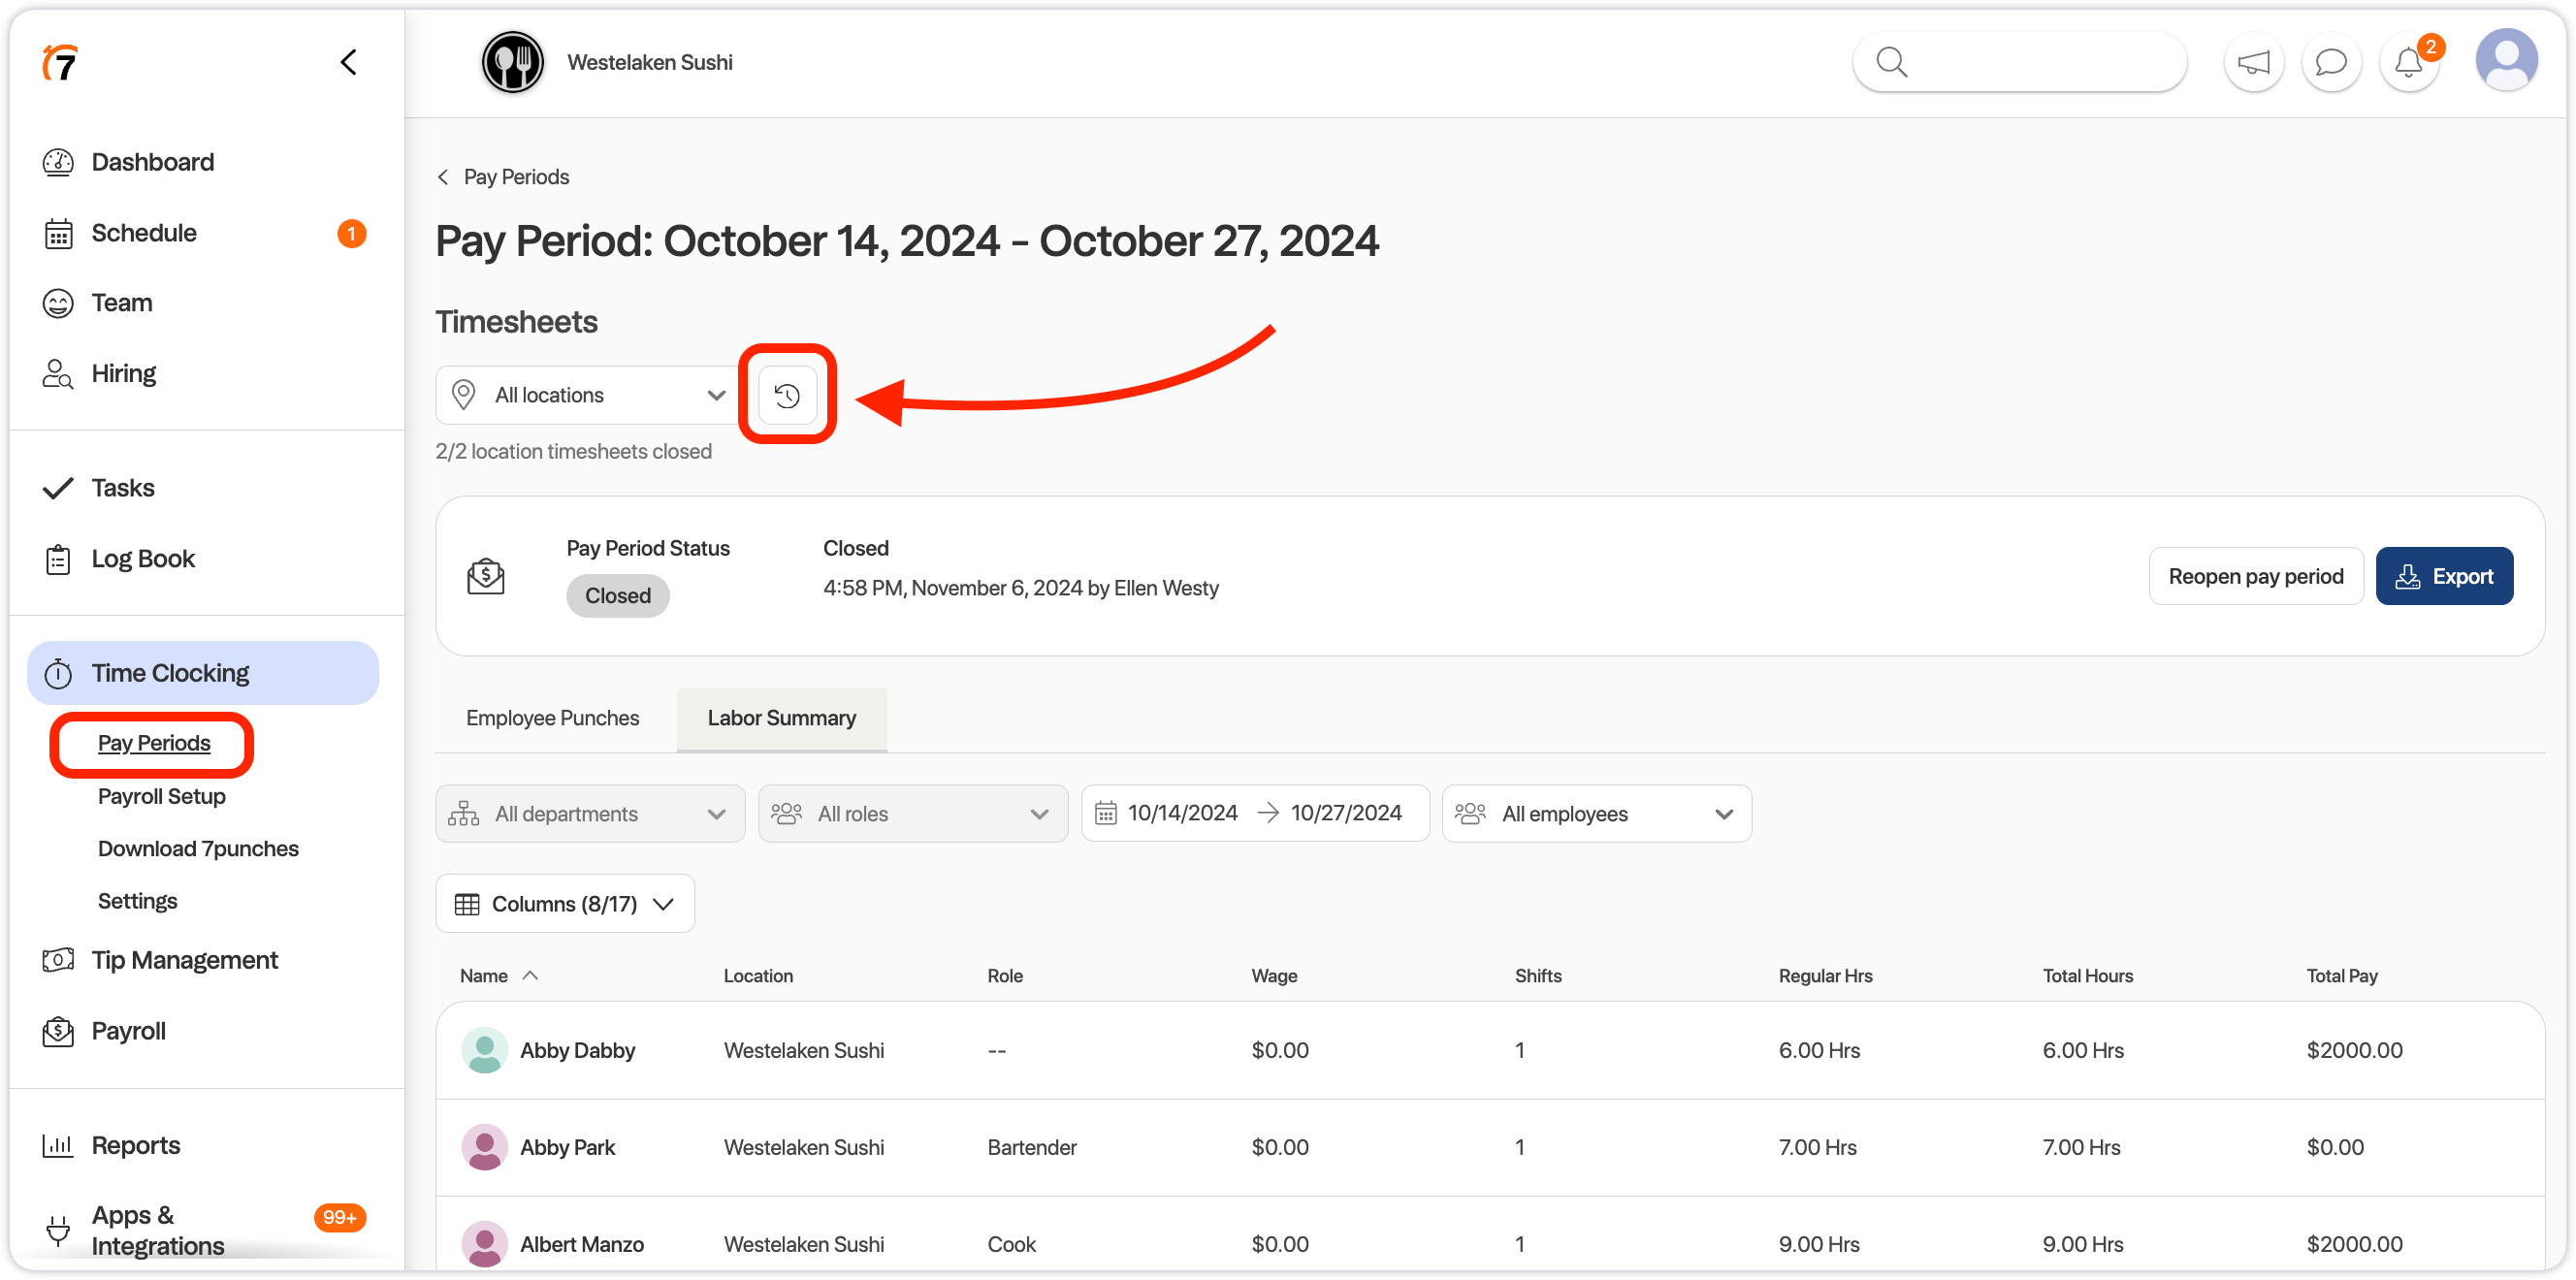The image size is (2576, 1280).
Task: Click the search magnifier icon
Action: coord(1891,63)
